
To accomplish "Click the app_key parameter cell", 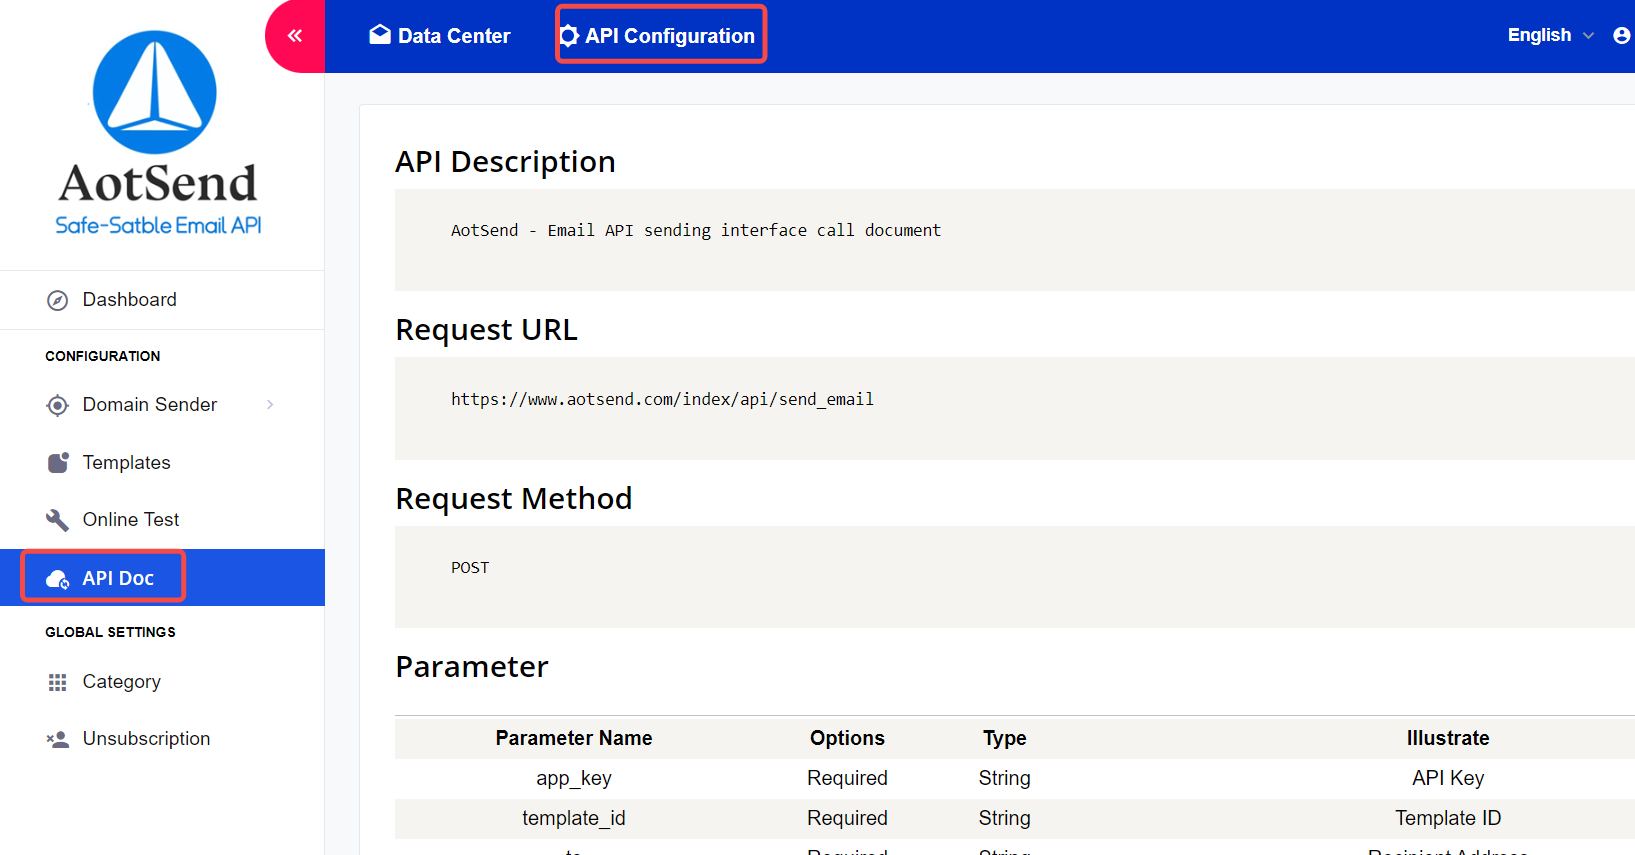I will (x=574, y=778).
